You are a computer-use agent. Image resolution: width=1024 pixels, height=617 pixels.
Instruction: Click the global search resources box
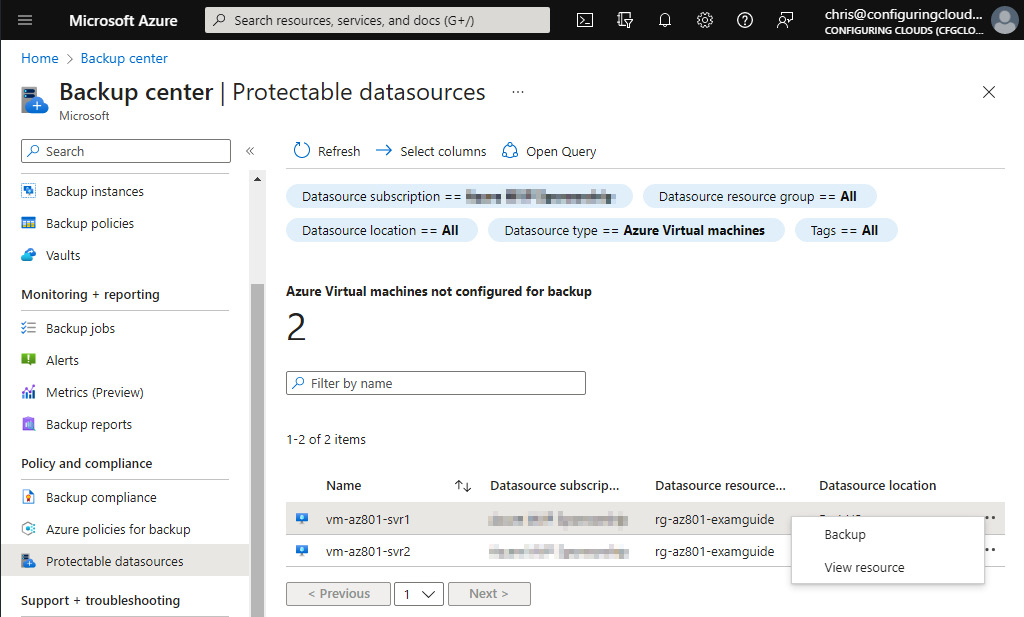coord(377,20)
